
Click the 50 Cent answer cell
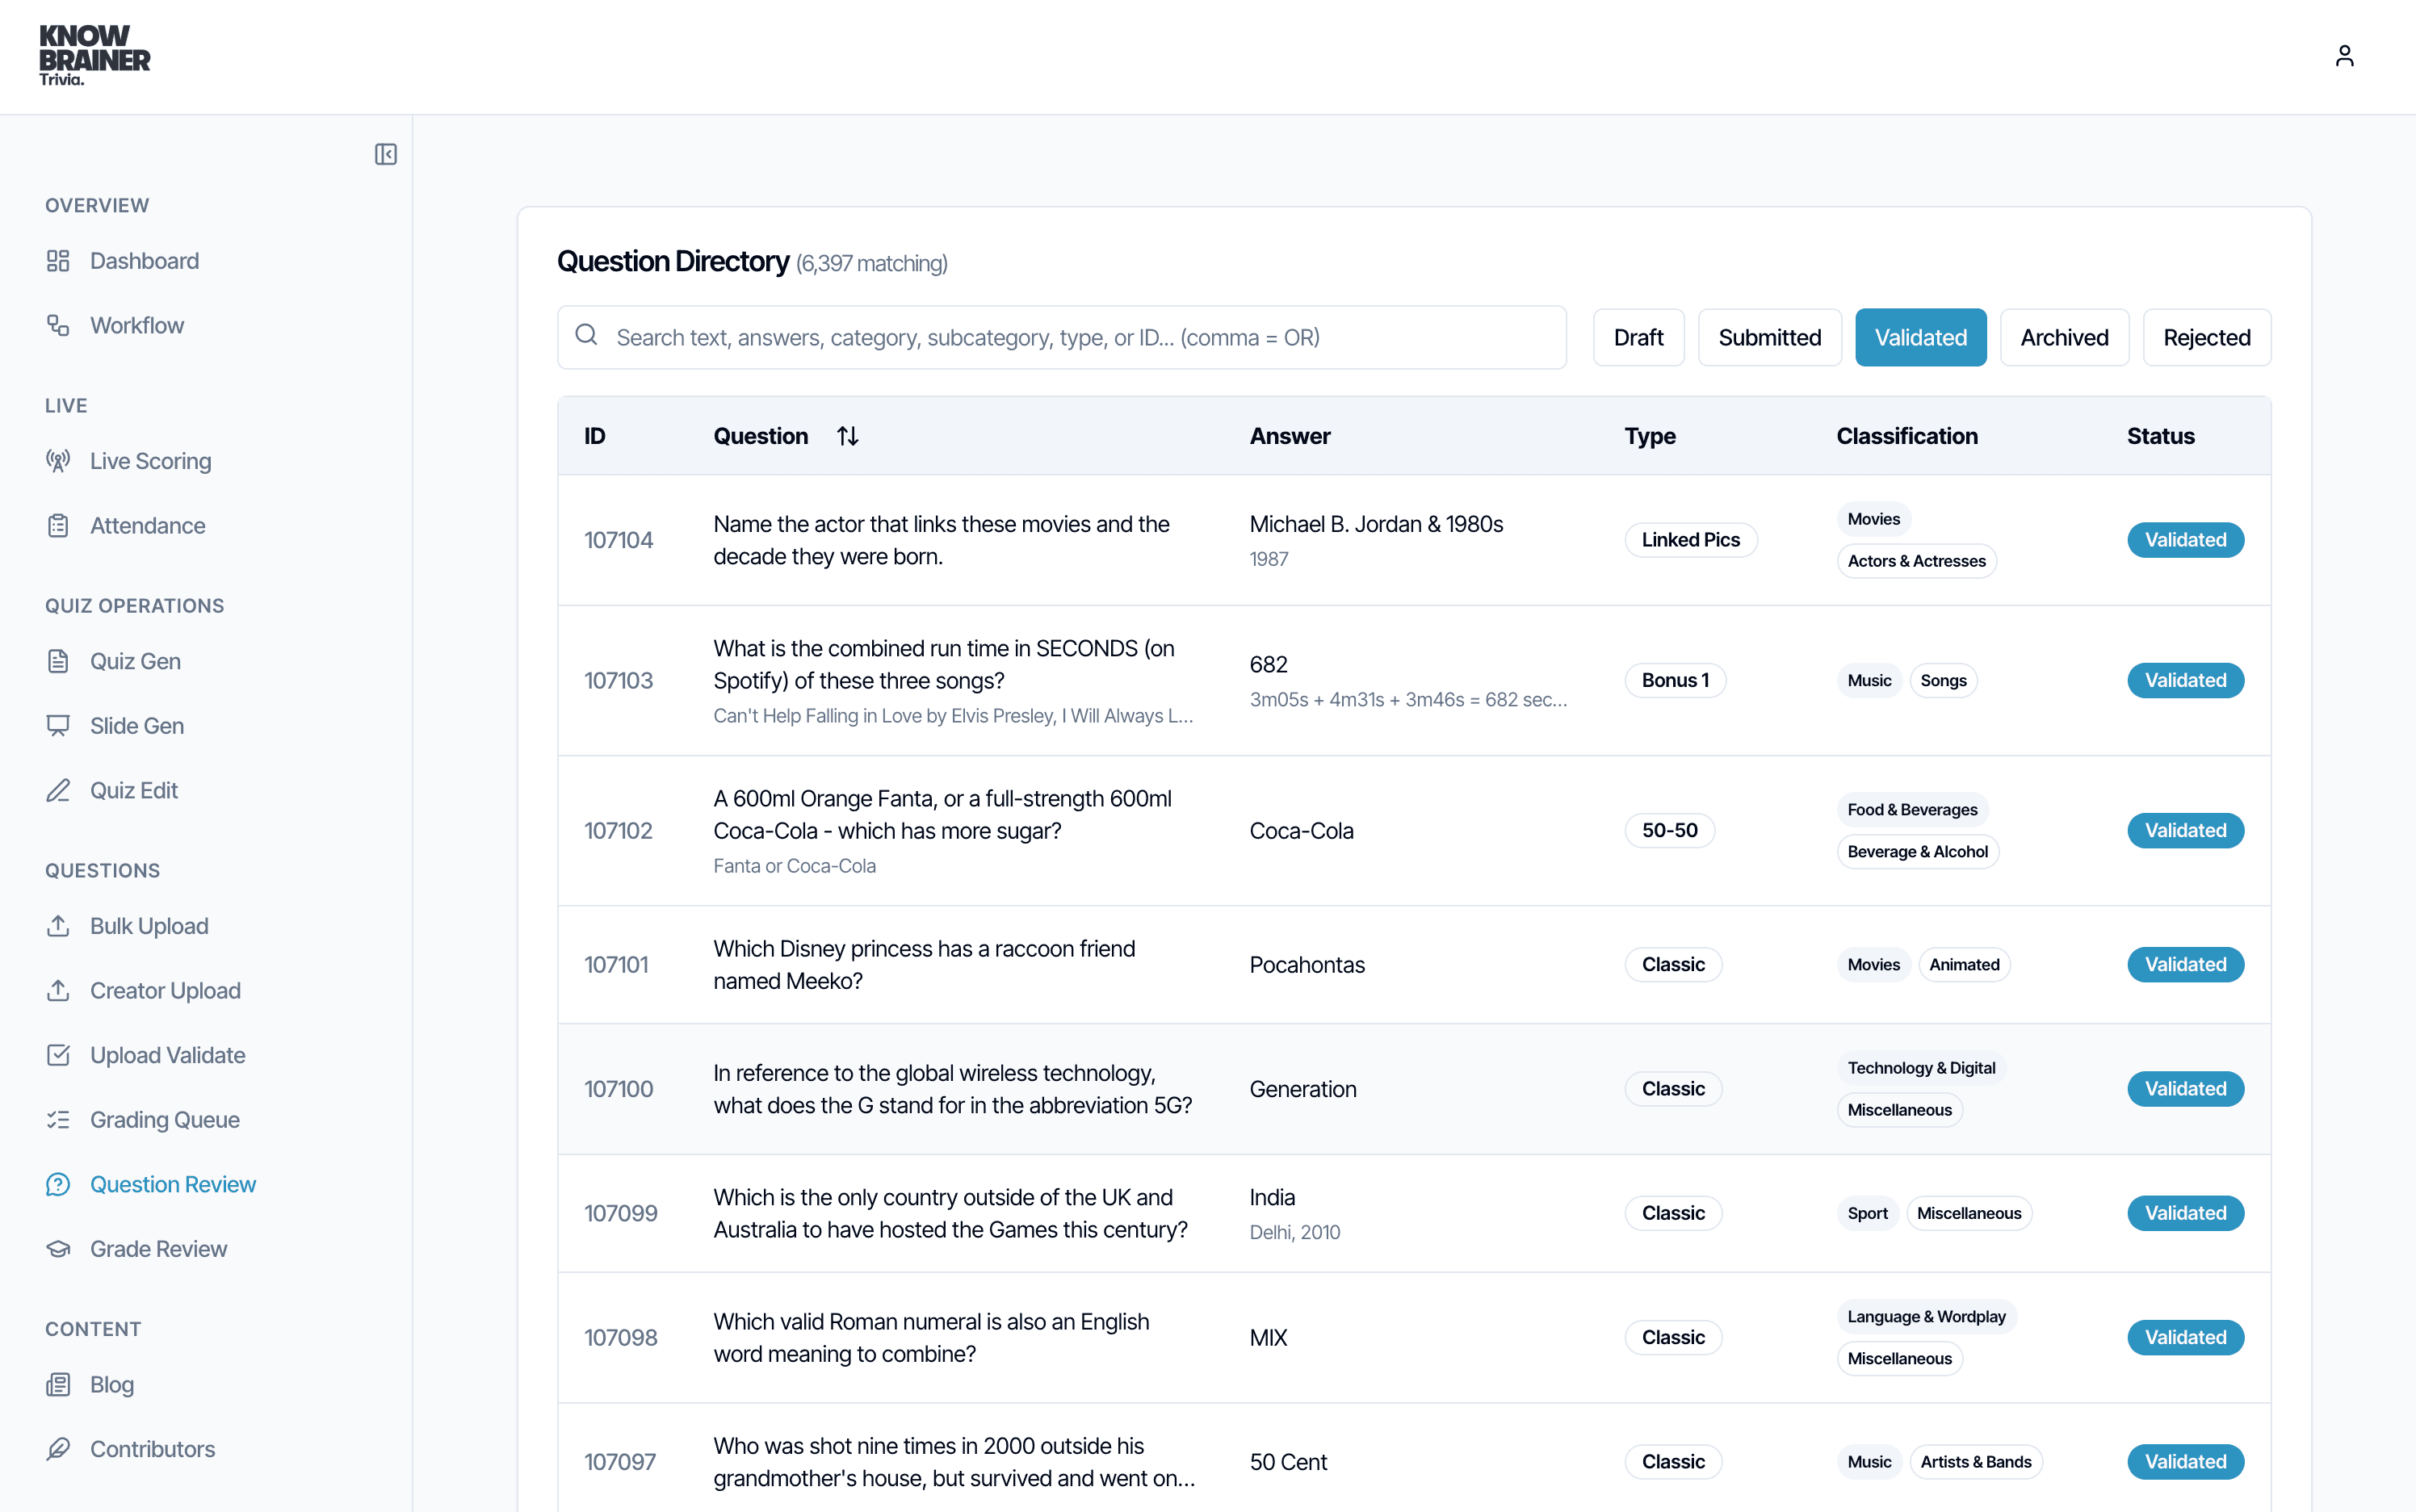point(1288,1461)
